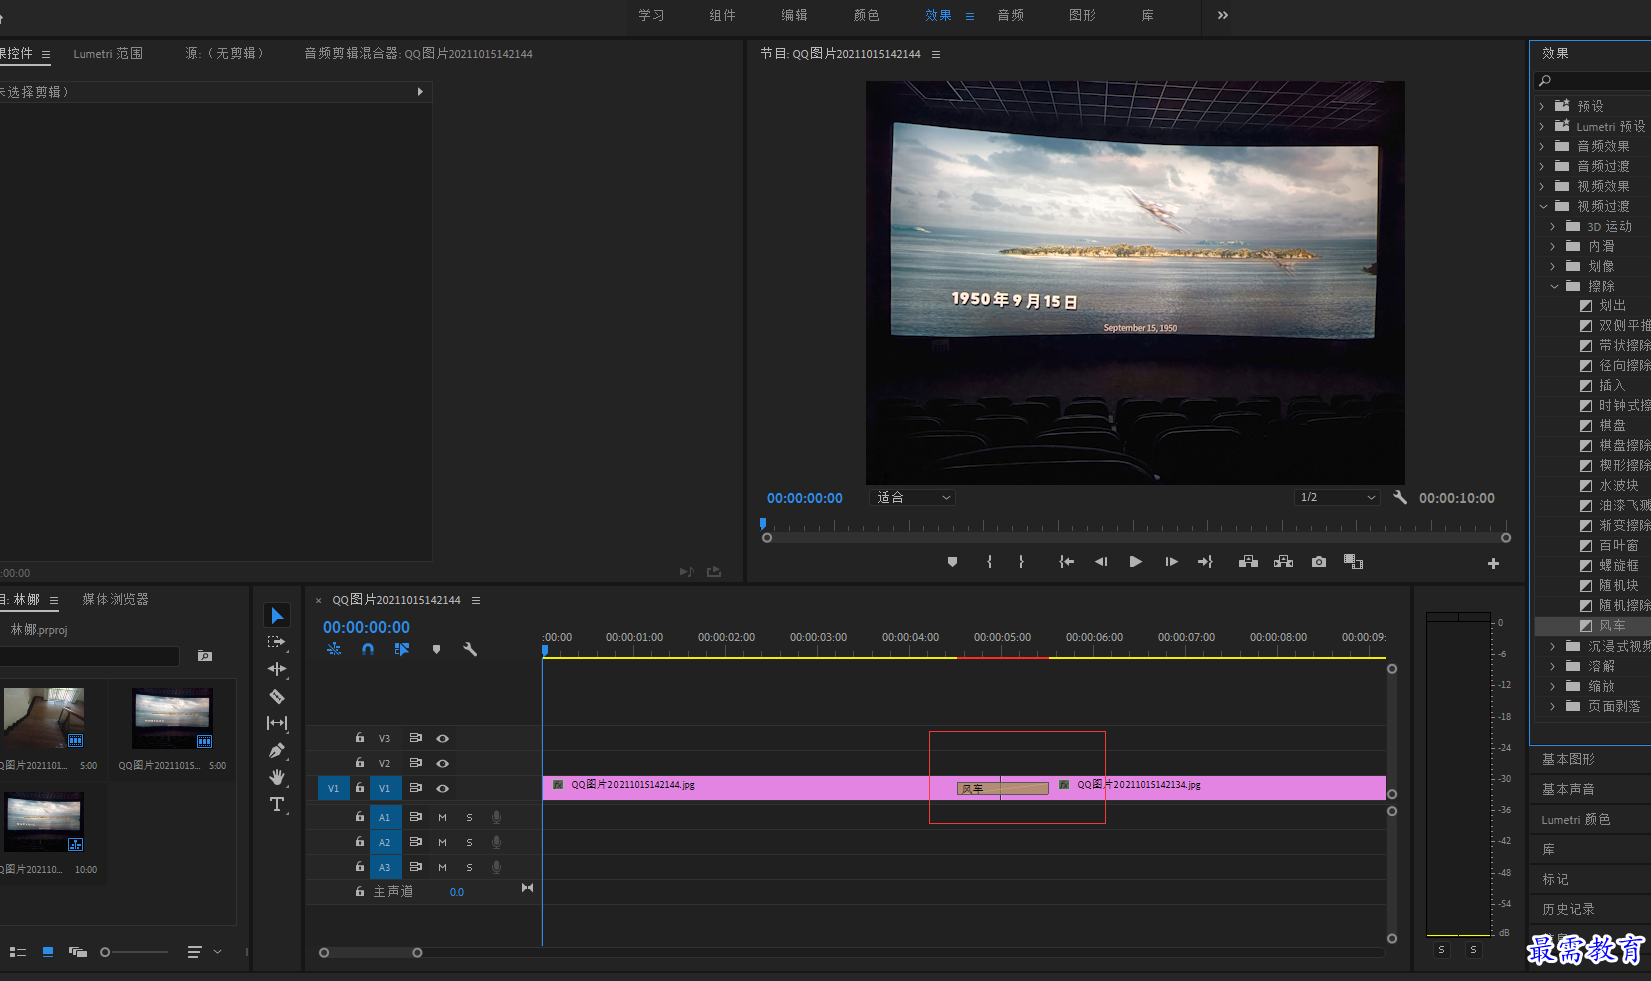
Task: Toggle linked selection in timeline
Action: pyautogui.click(x=402, y=649)
